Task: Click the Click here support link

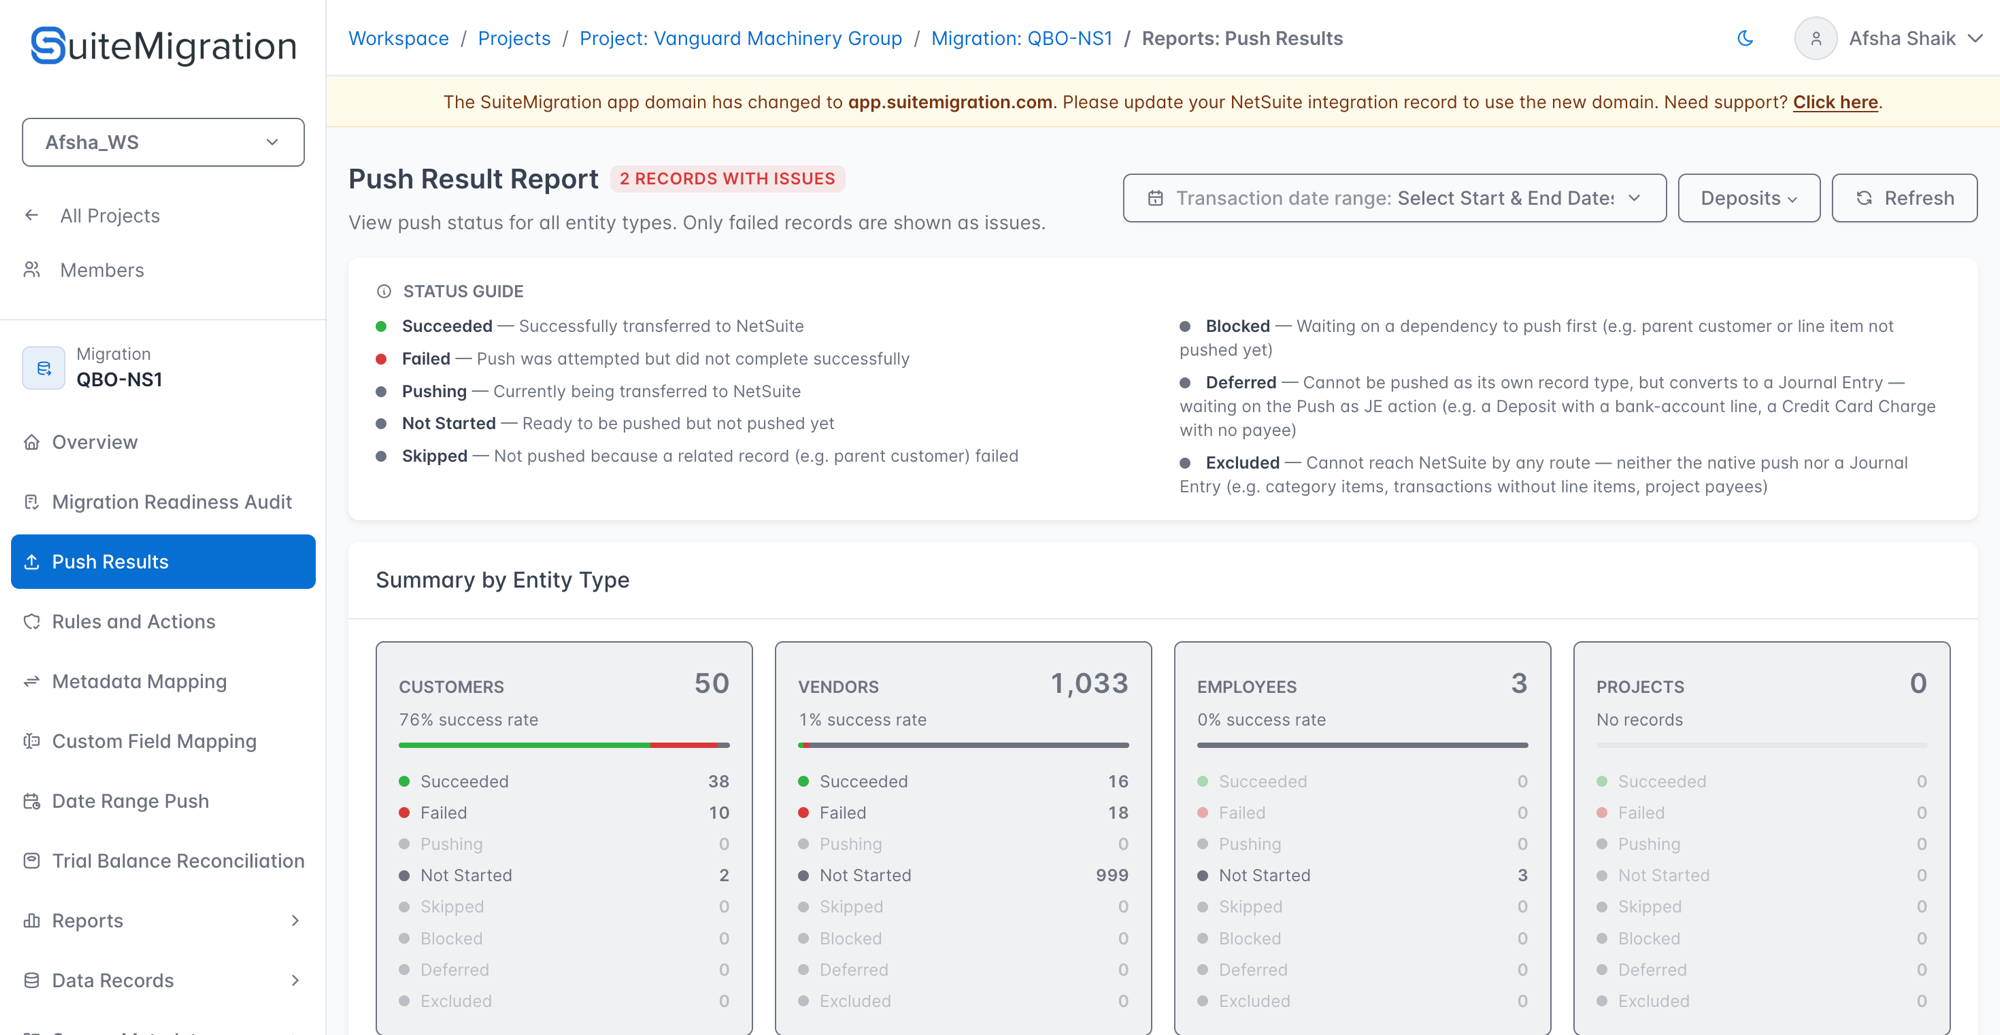Action: pos(1835,102)
